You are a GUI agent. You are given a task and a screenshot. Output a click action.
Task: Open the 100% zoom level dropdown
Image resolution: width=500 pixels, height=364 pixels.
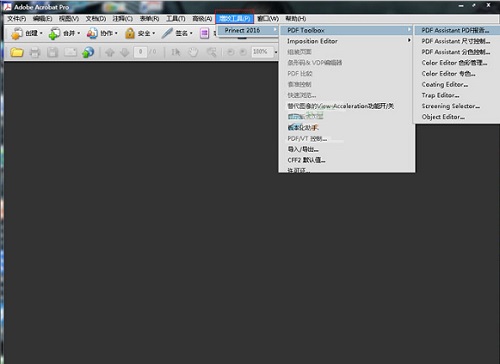point(276,52)
